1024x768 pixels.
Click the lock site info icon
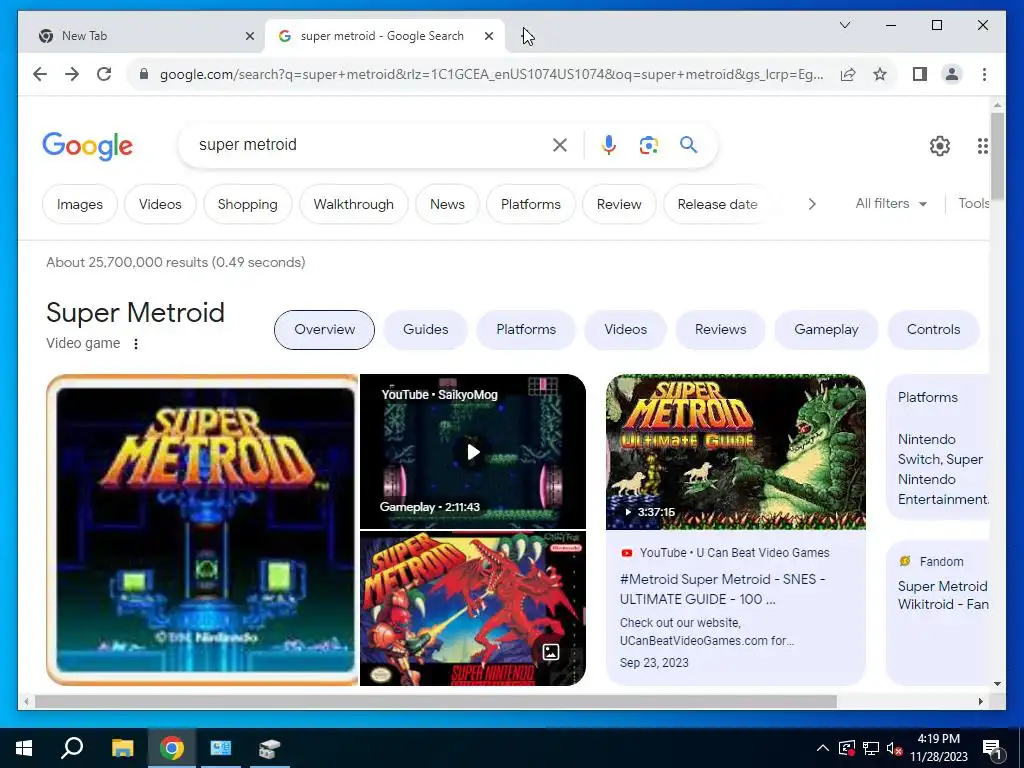click(144, 74)
